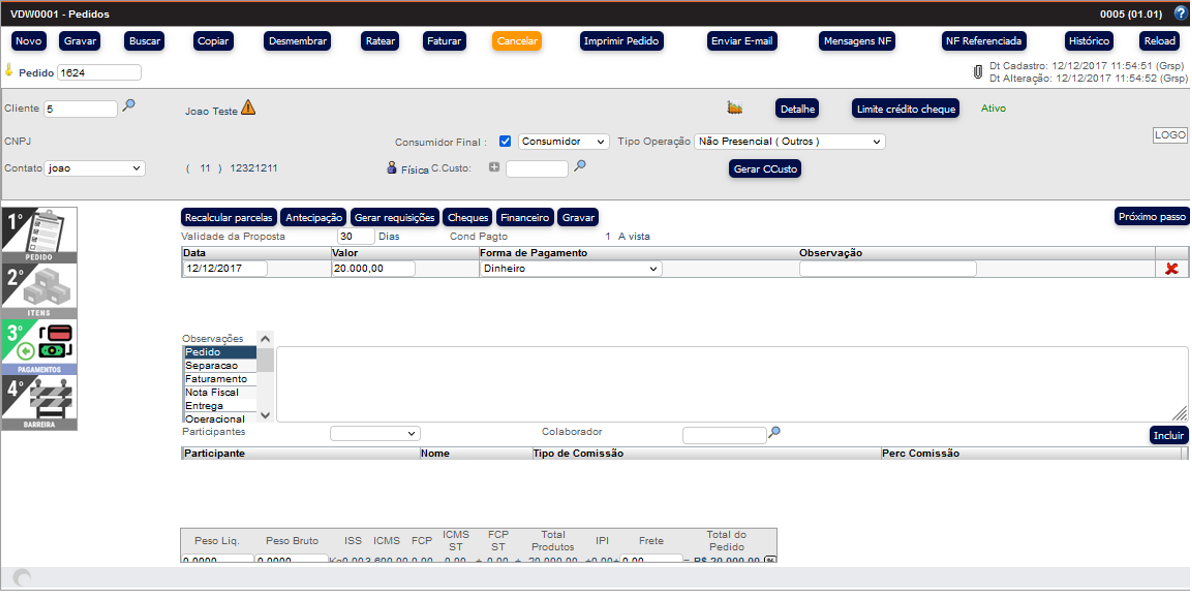The width and height of the screenshot is (1192, 592).
Task: Select Nota Fiscal in the Observações list
Action: coord(212,393)
